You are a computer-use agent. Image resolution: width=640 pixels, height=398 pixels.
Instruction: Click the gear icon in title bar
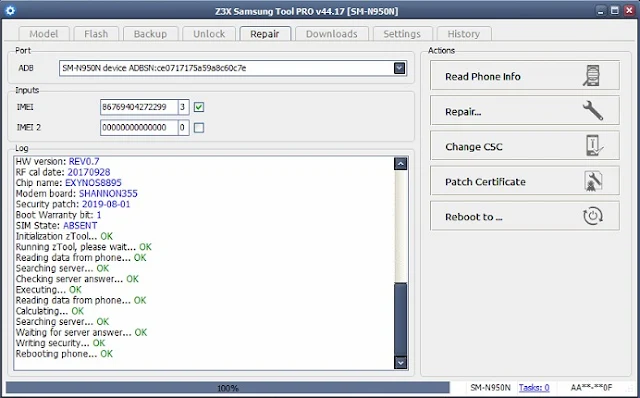click(x=10, y=11)
